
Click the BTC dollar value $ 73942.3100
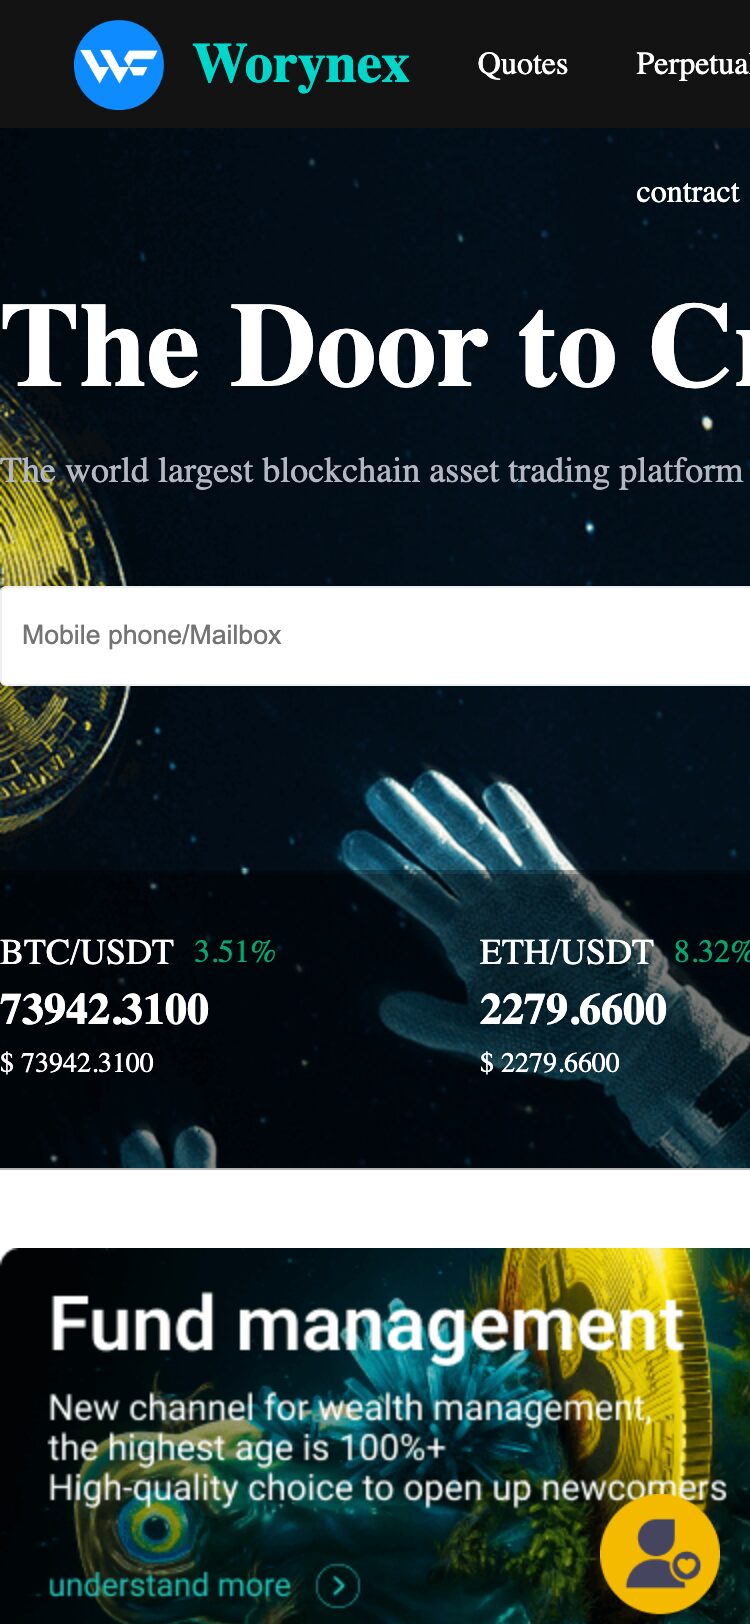pos(78,1063)
